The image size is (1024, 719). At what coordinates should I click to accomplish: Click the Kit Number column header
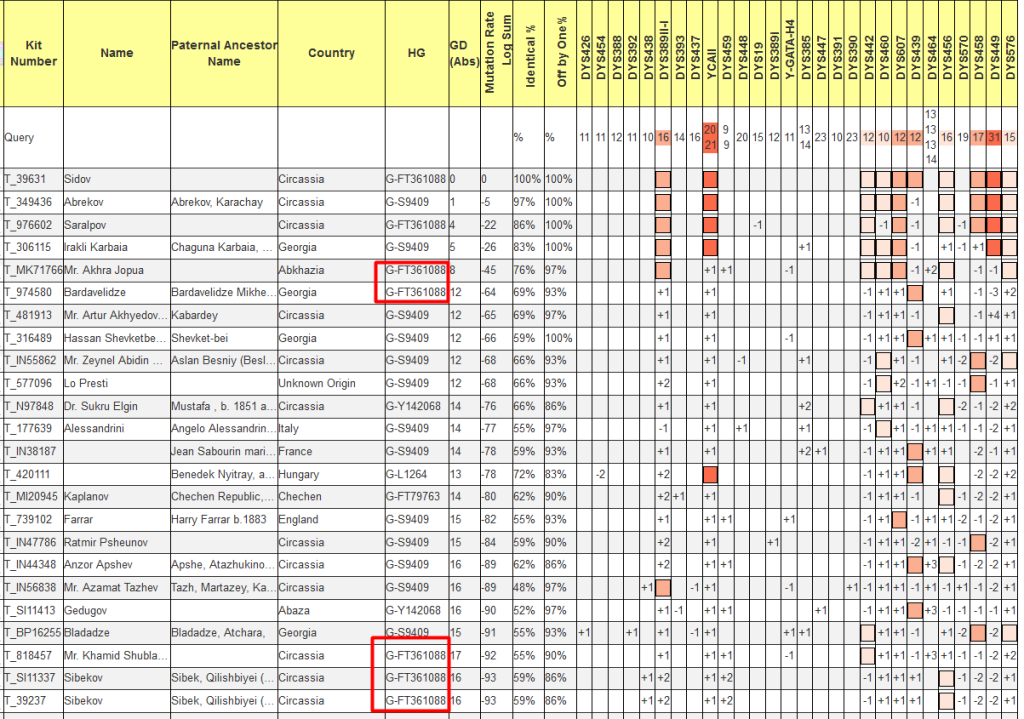tap(32, 54)
